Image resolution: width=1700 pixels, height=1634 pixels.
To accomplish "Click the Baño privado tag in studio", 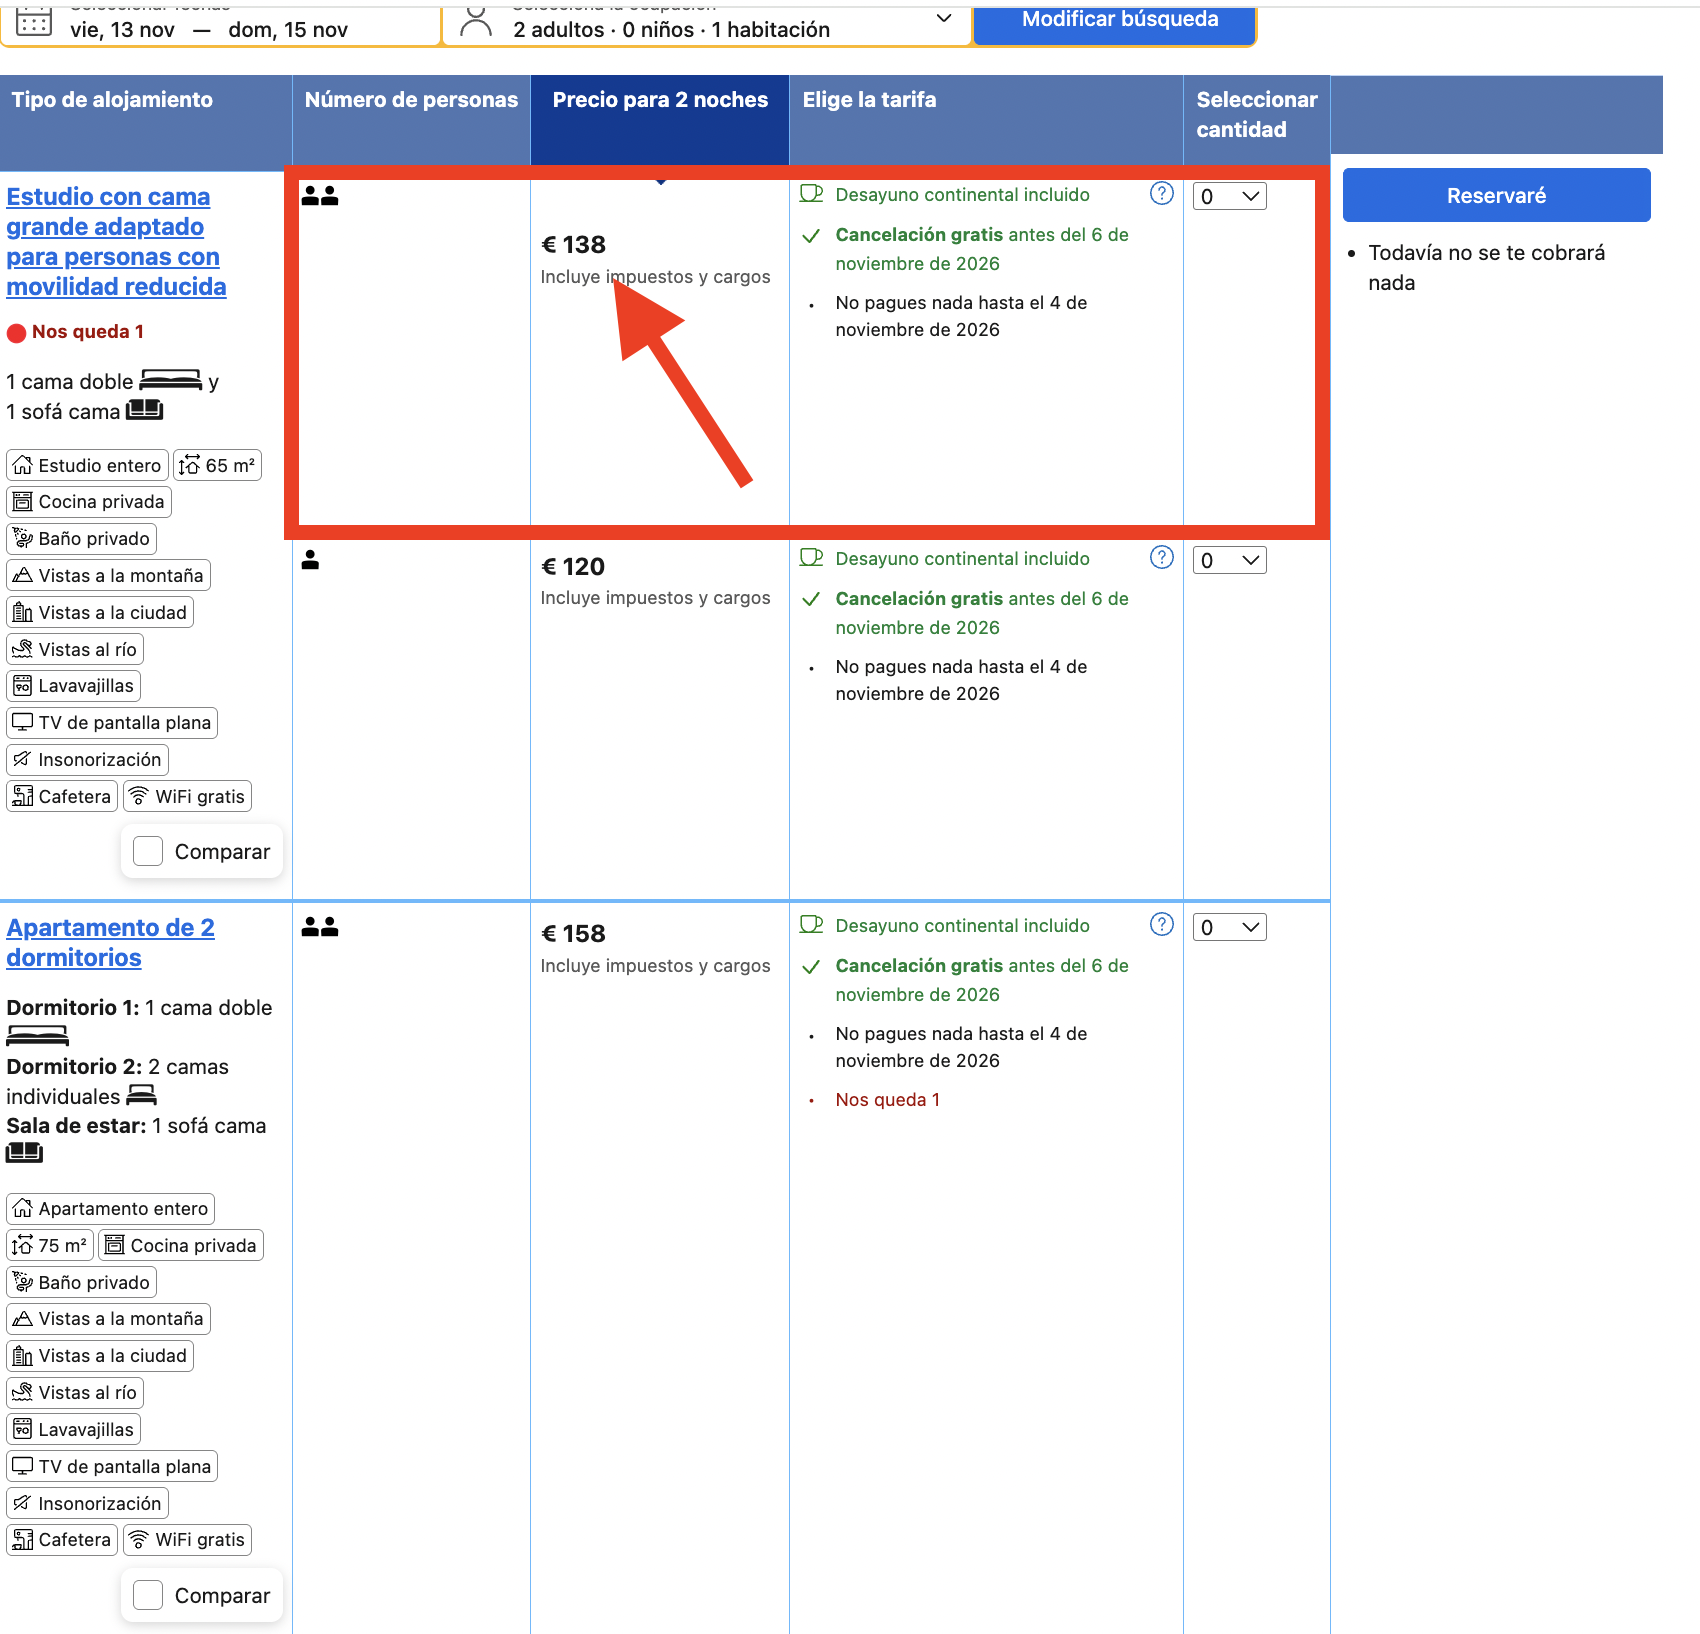I will point(82,539).
